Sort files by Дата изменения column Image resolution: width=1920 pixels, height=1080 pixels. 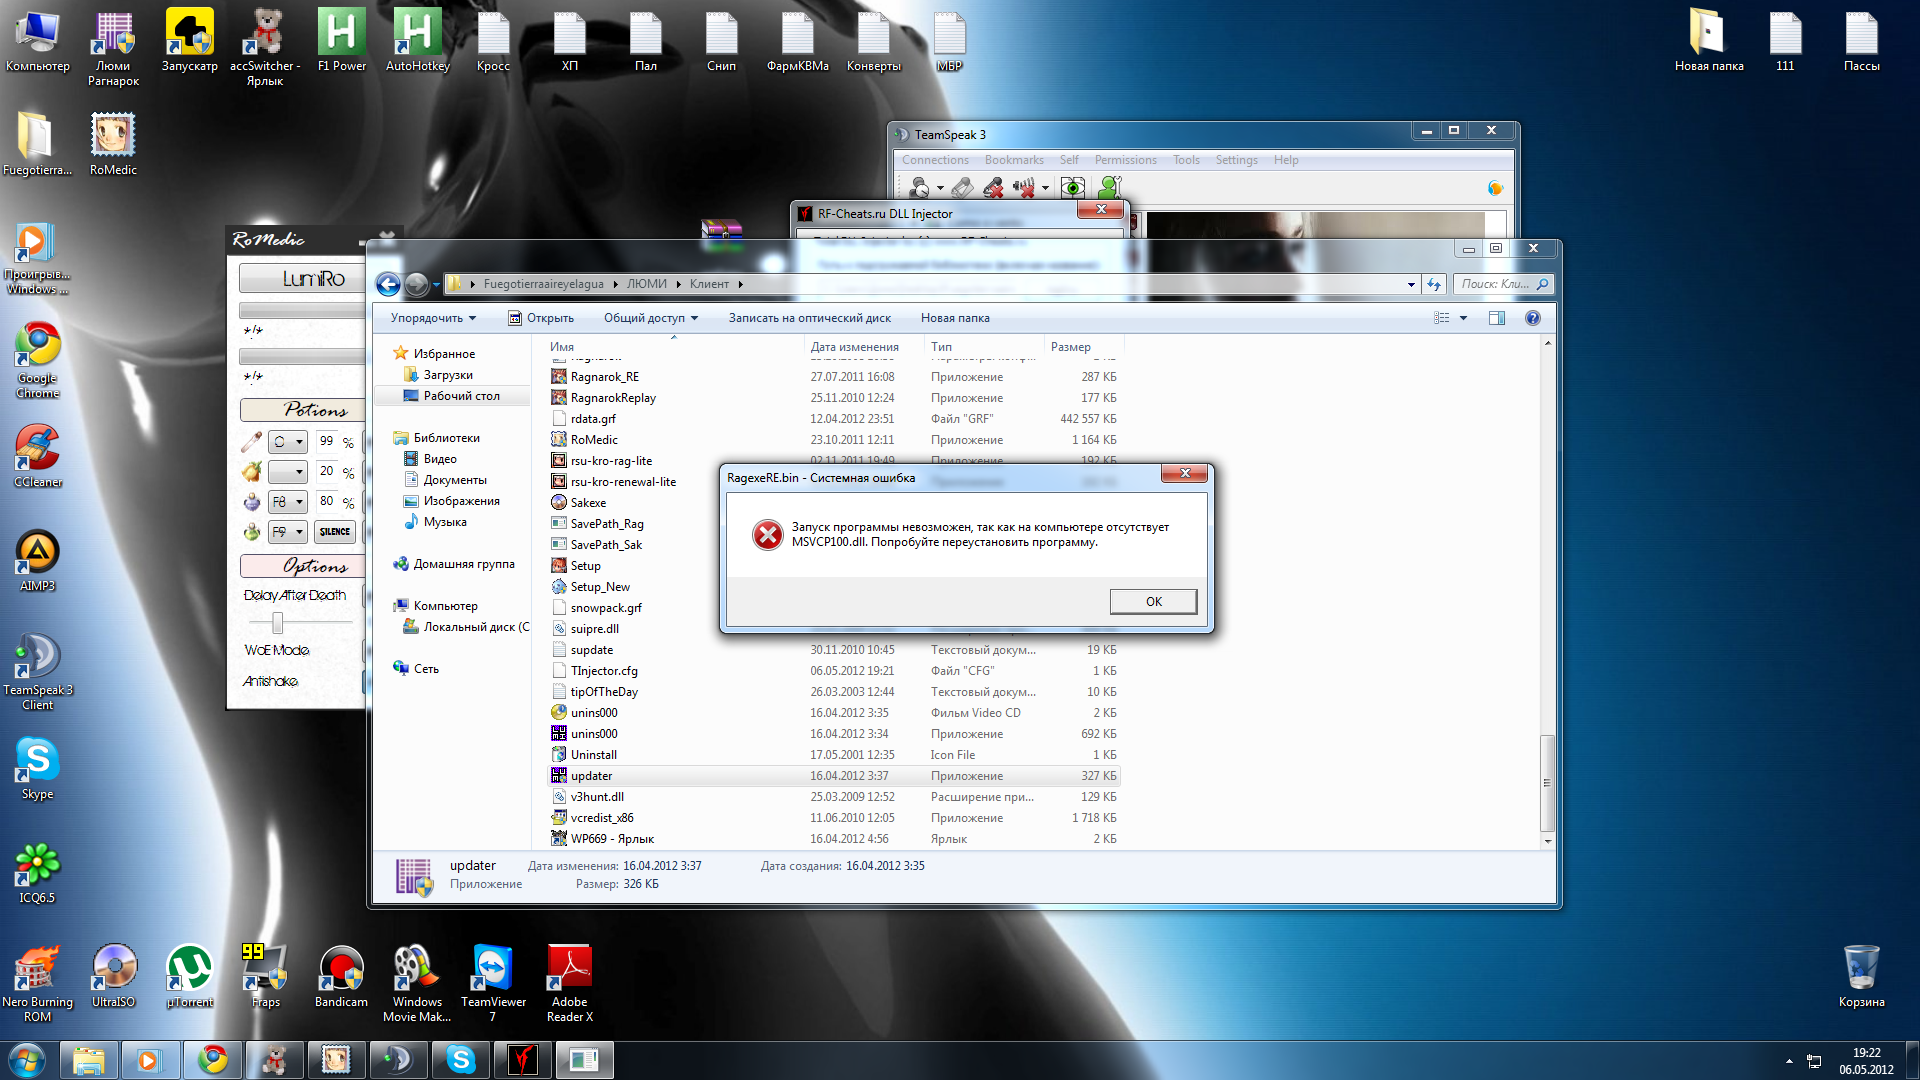point(854,347)
